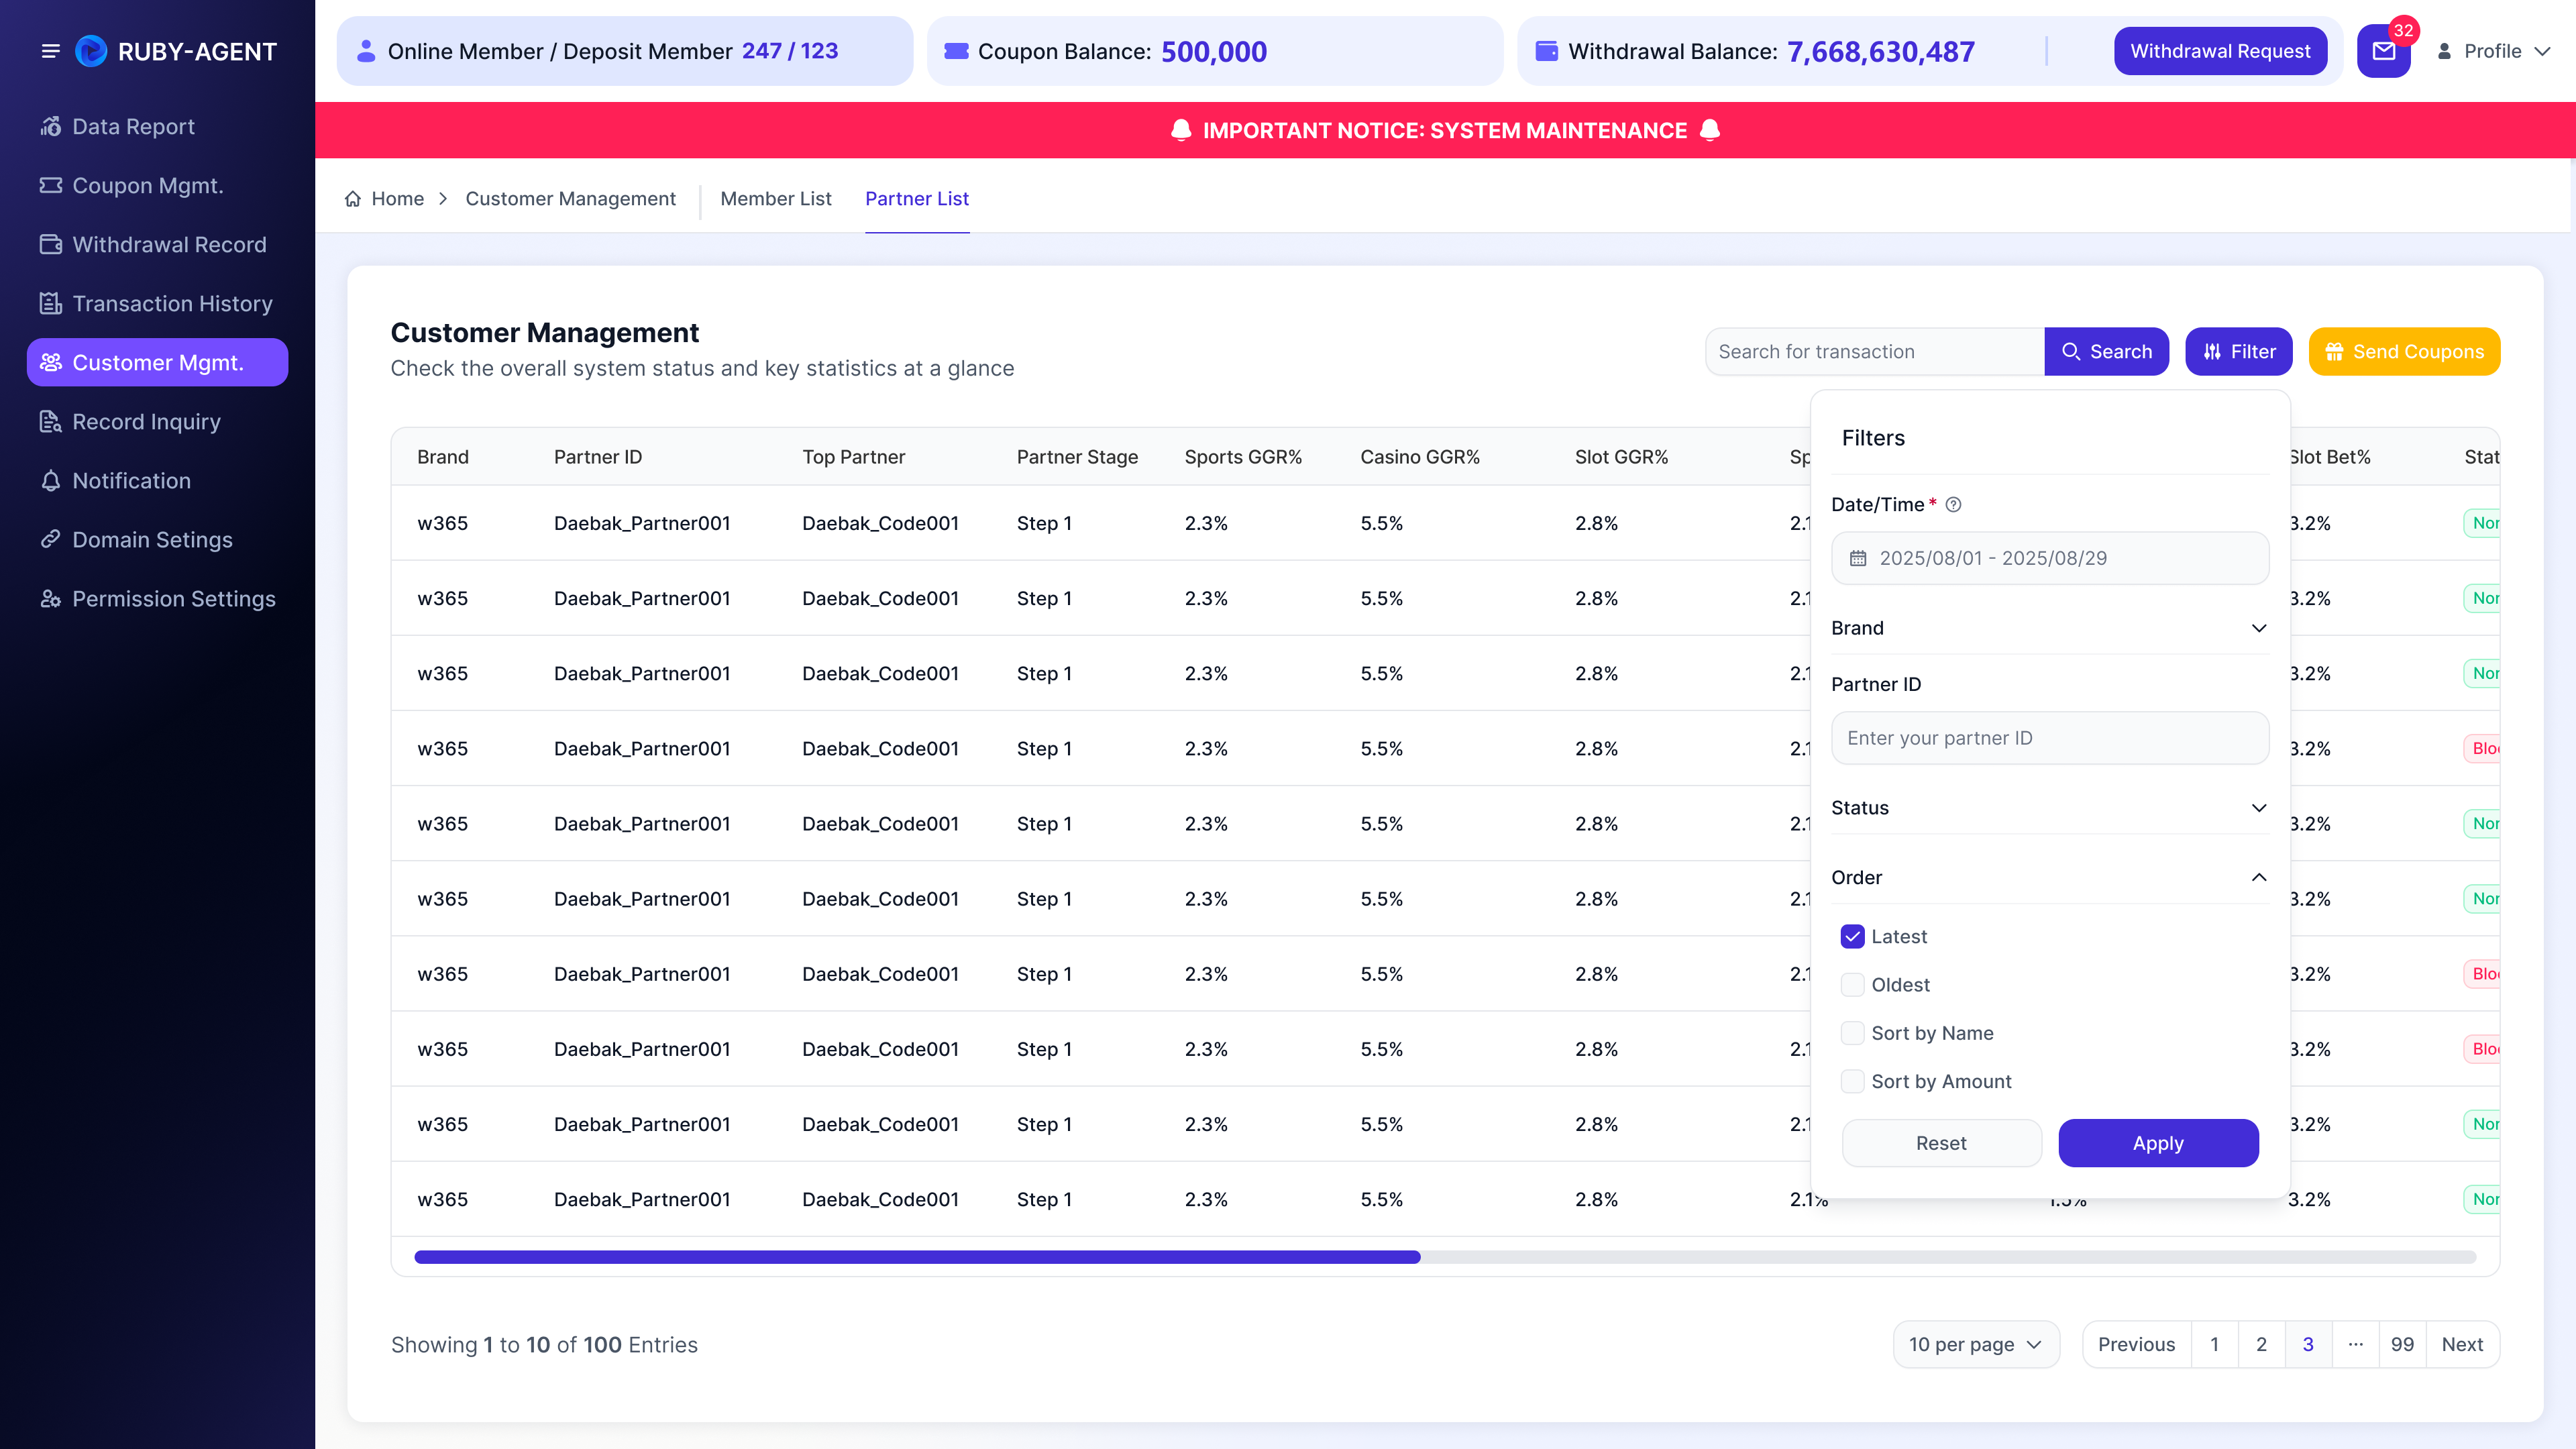
Task: Click the Data Report sidebar icon
Action: coord(51,127)
